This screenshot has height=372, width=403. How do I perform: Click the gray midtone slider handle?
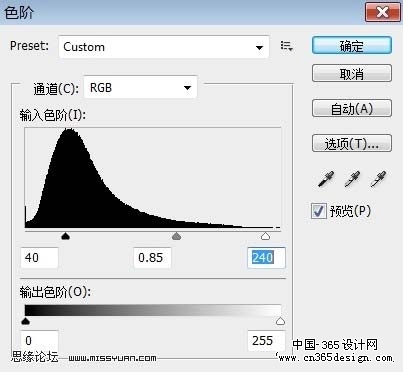pos(176,236)
